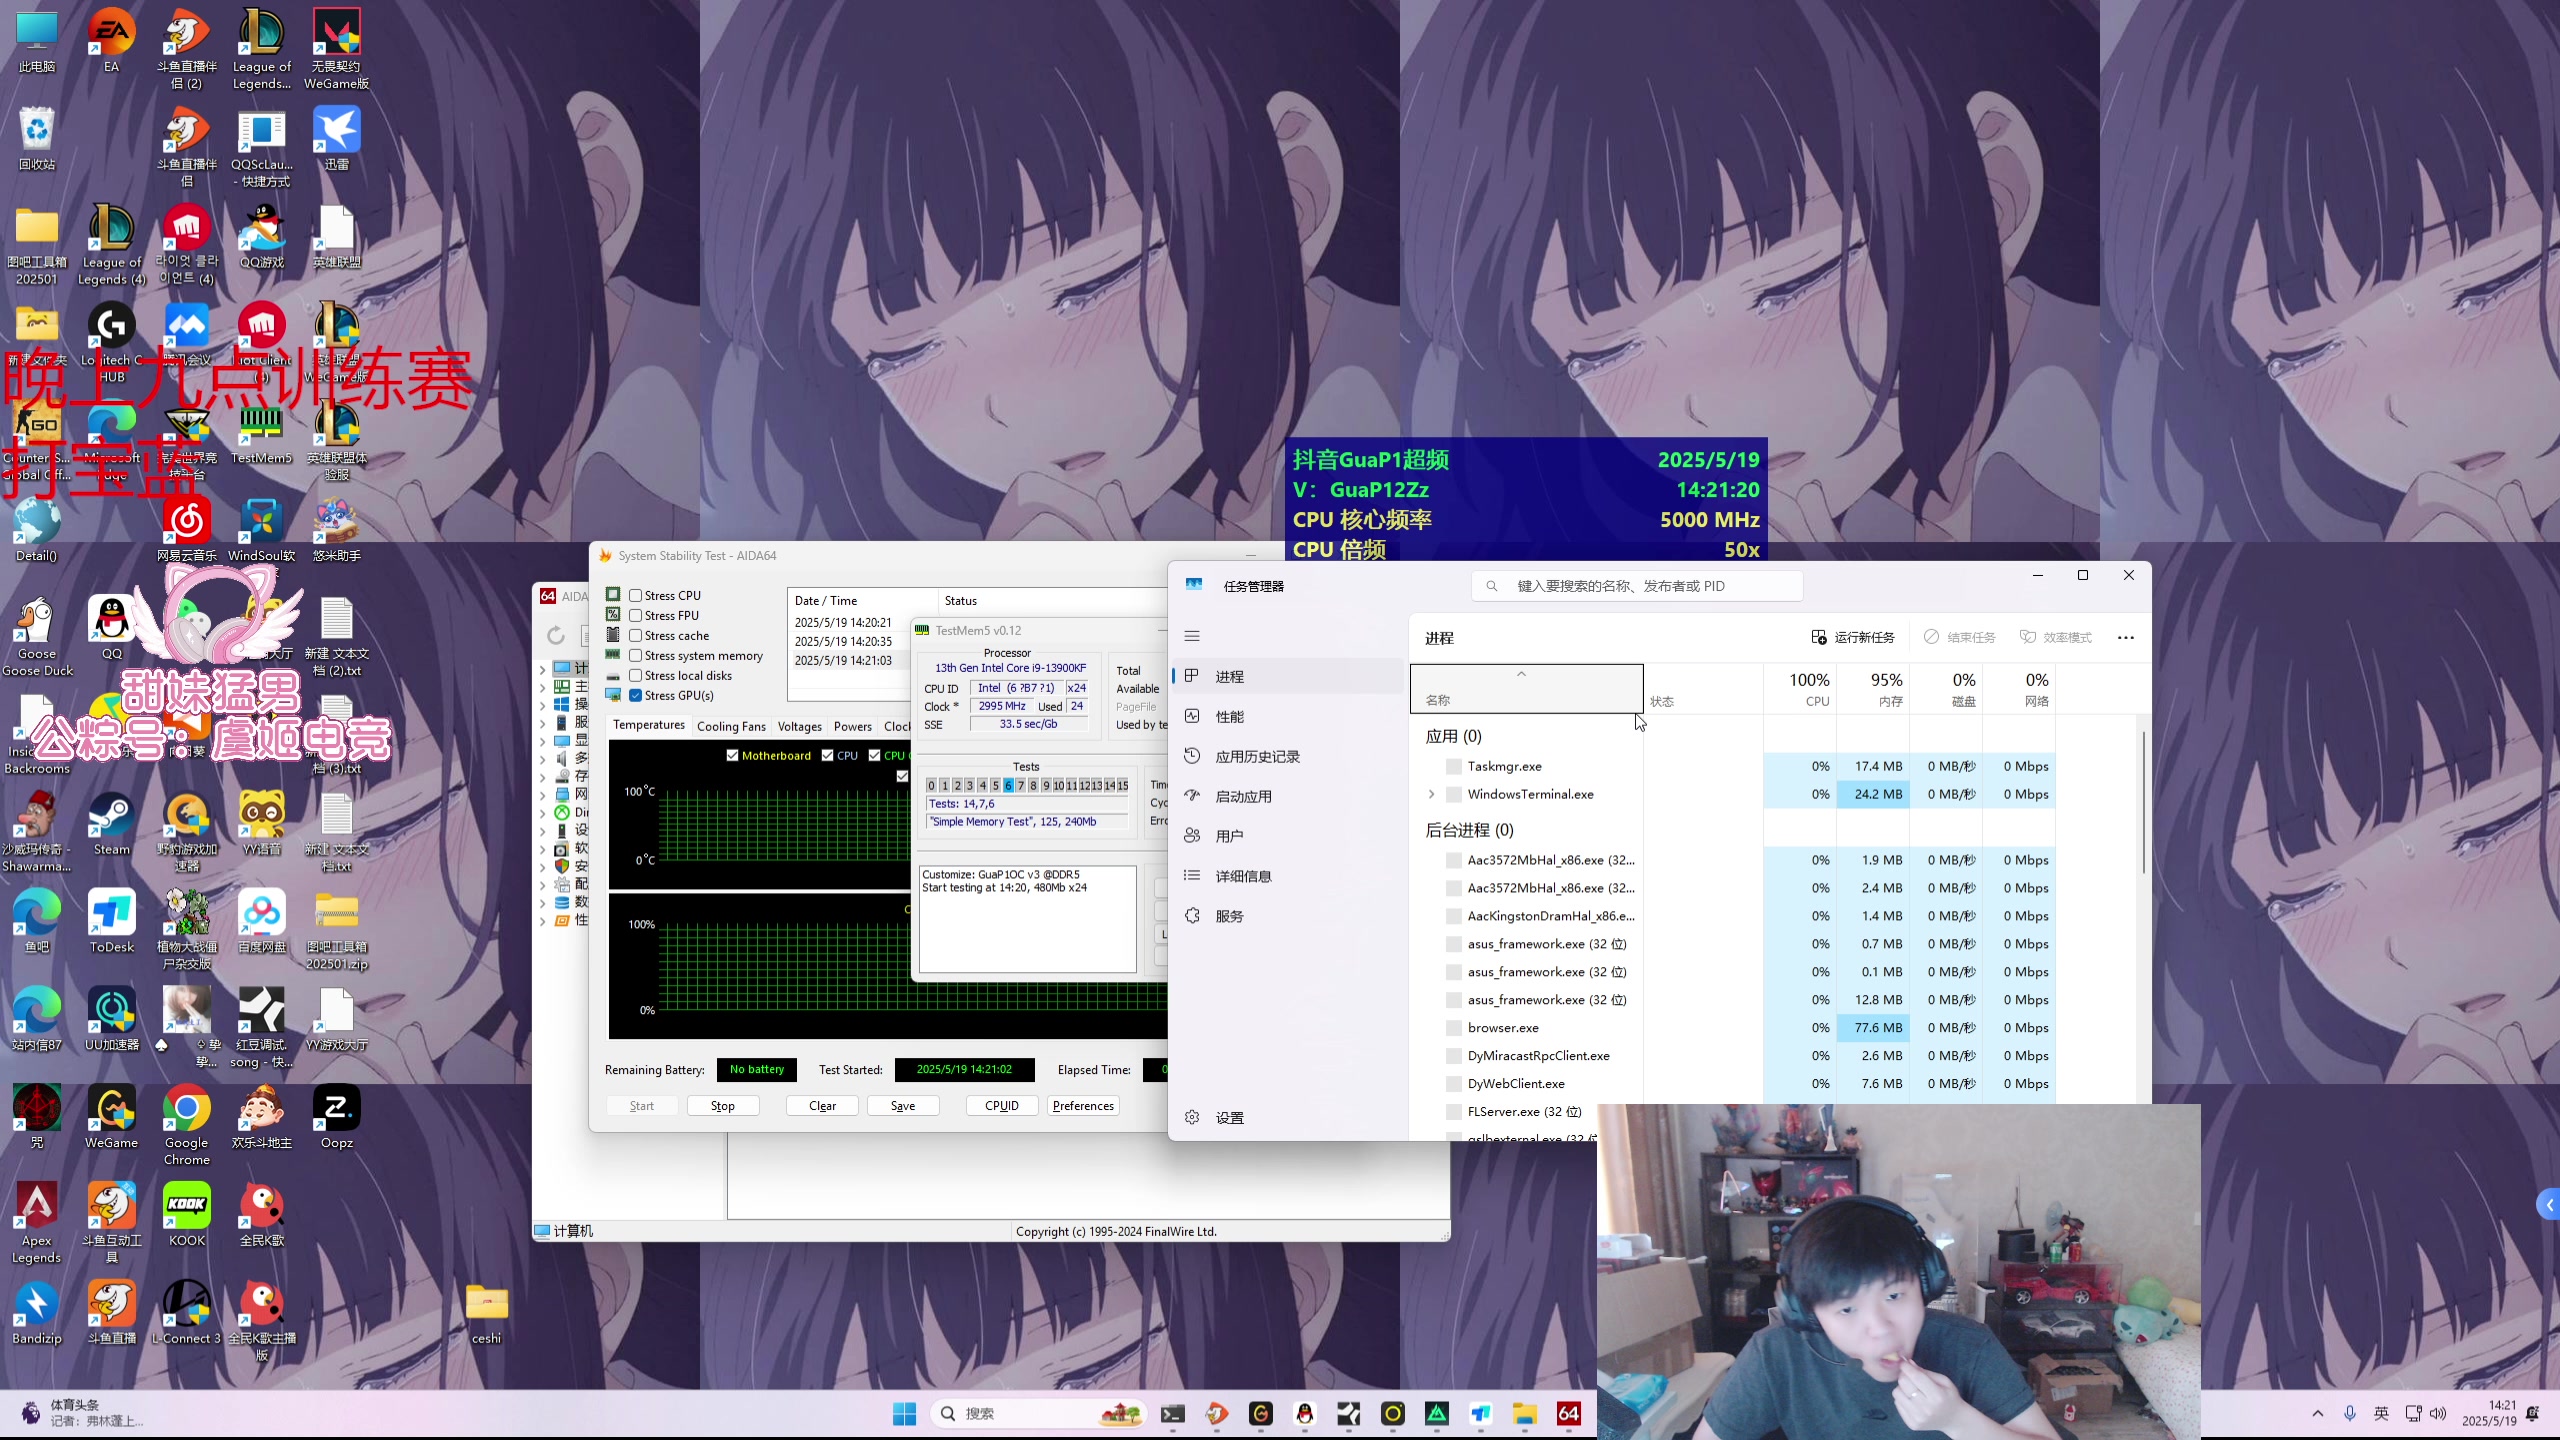Screen dimensions: 2560x1440
Task: Open Task Manager settings gear
Action: point(1192,1118)
